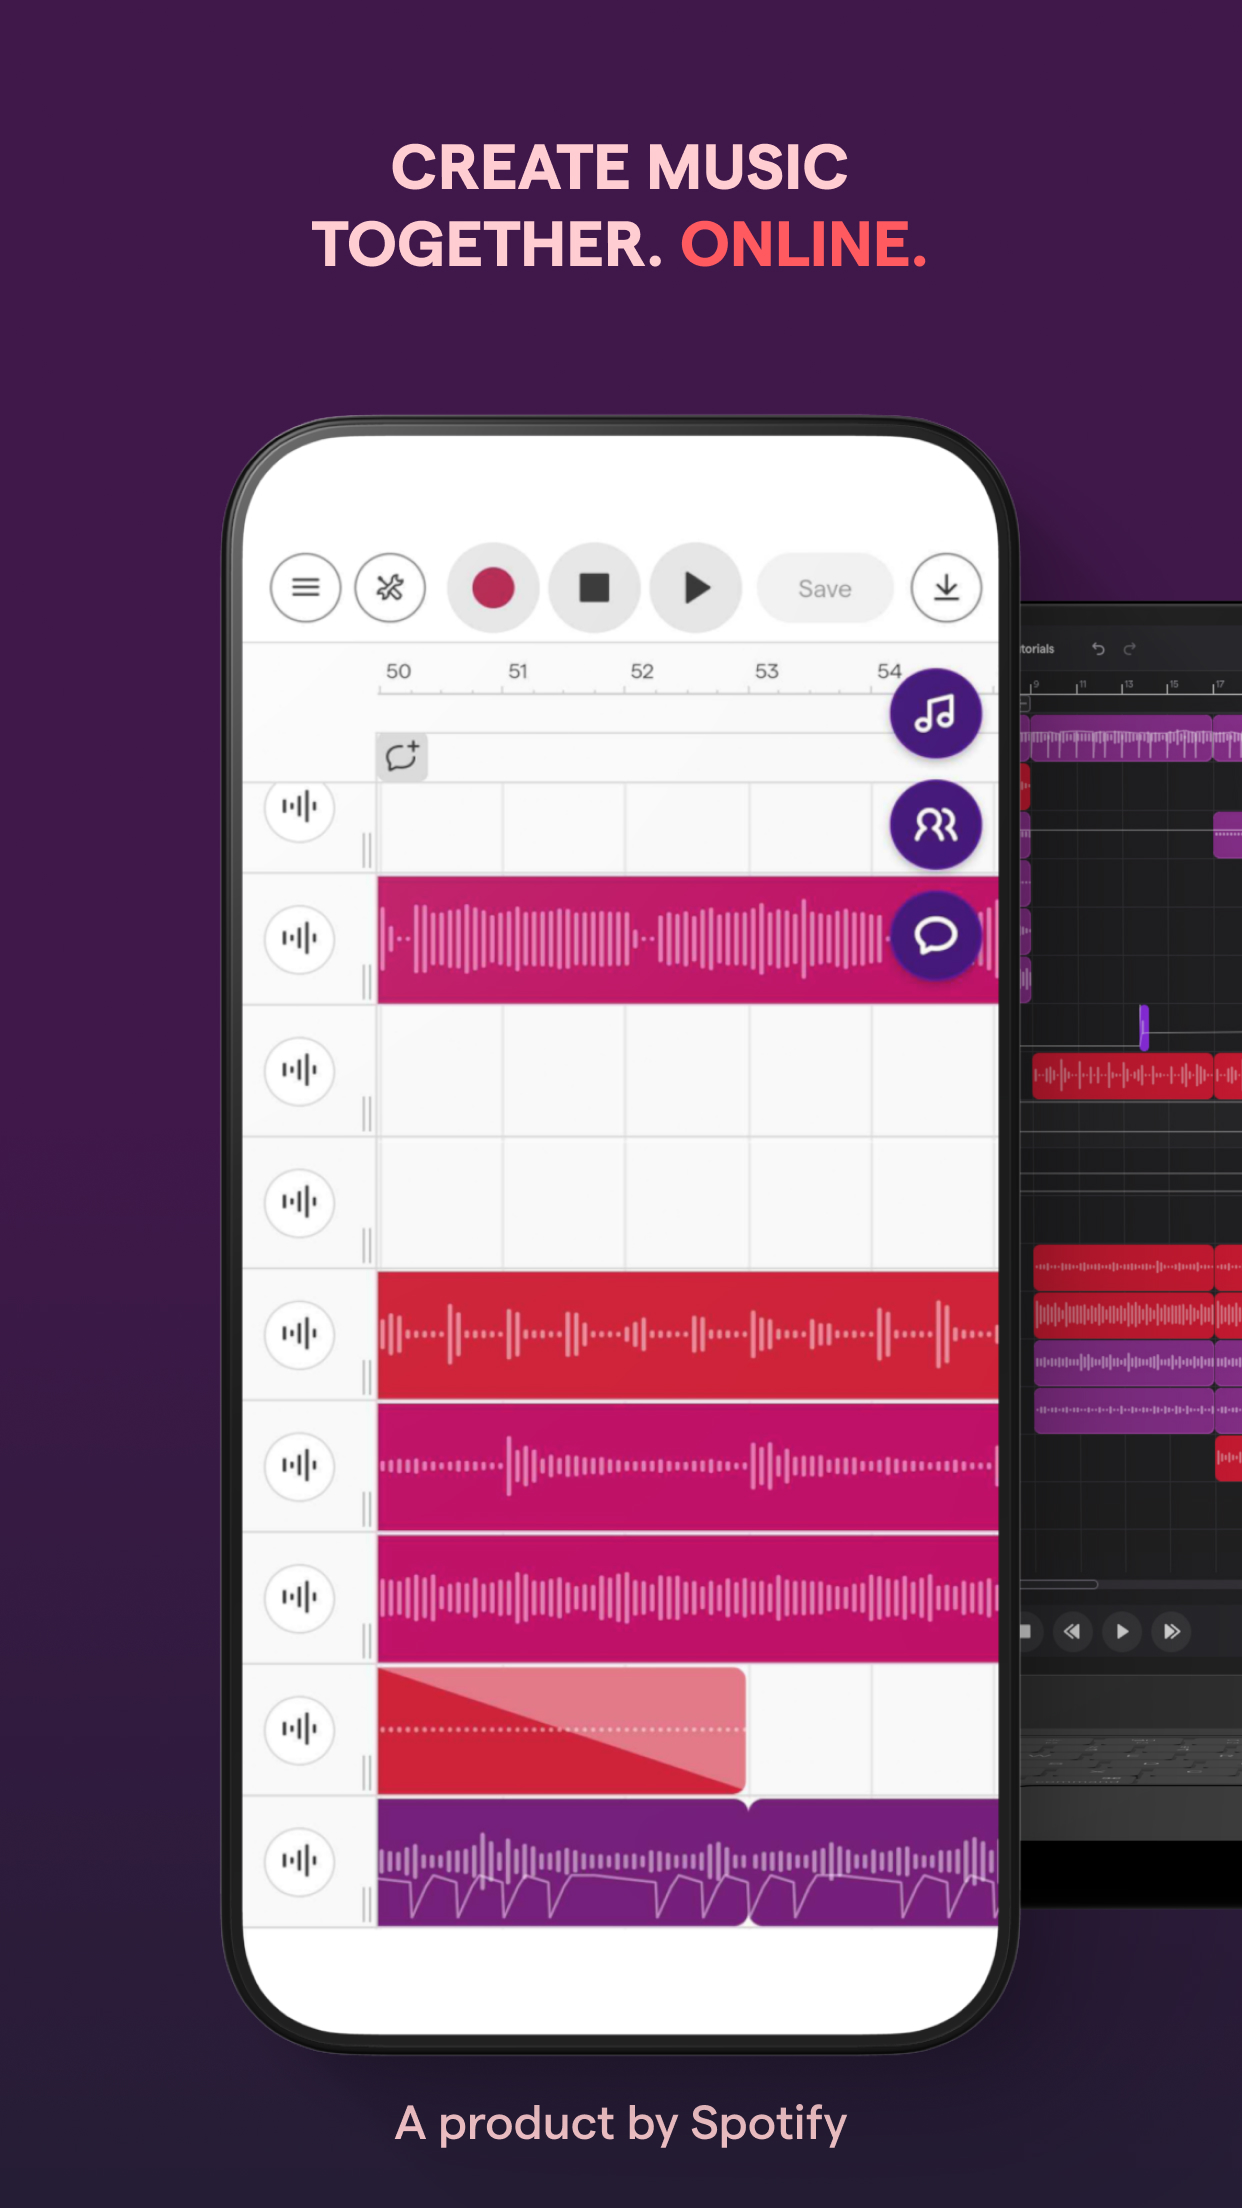Click the download export icon
The image size is (1242, 2208).
(946, 588)
